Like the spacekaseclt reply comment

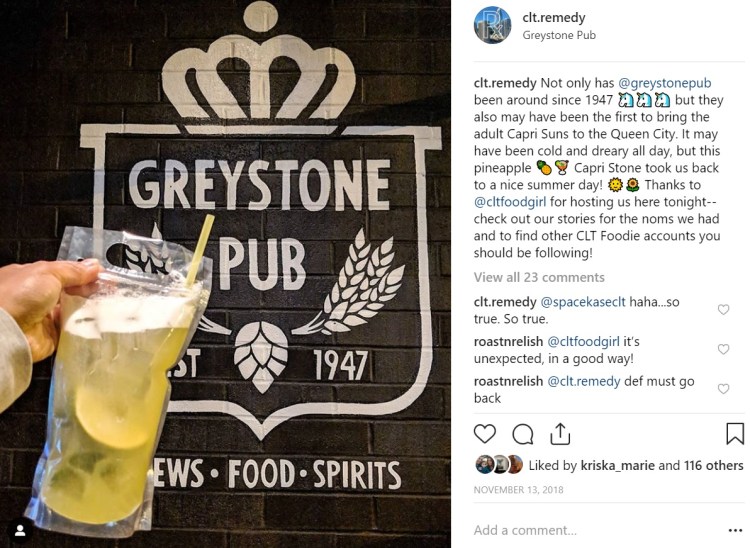click(724, 309)
